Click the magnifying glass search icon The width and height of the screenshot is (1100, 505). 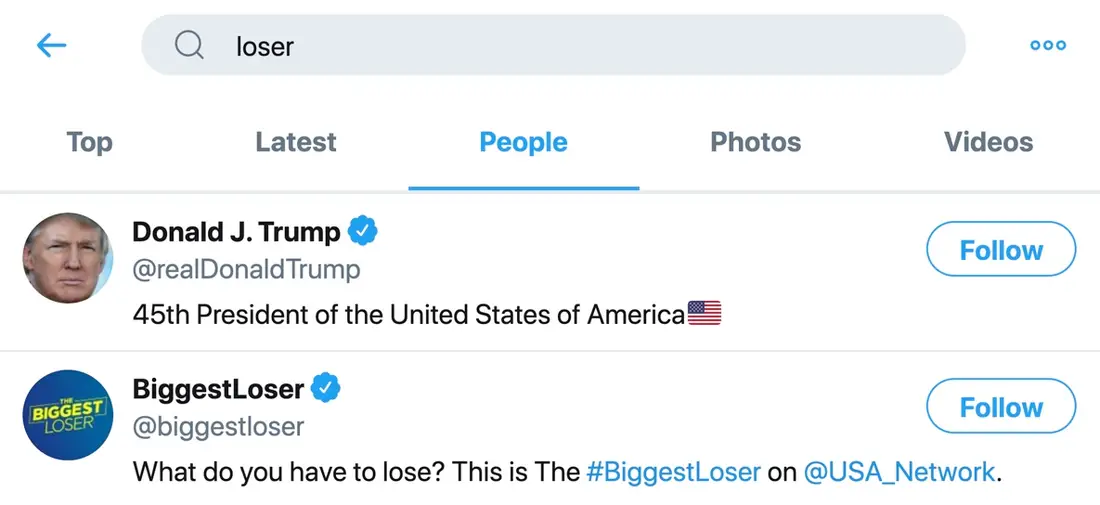[x=189, y=45]
